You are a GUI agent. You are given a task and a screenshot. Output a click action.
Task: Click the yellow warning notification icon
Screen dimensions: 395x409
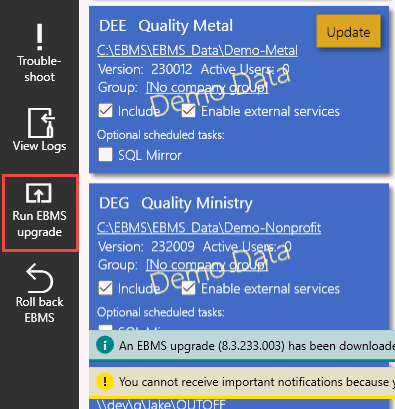tap(105, 381)
